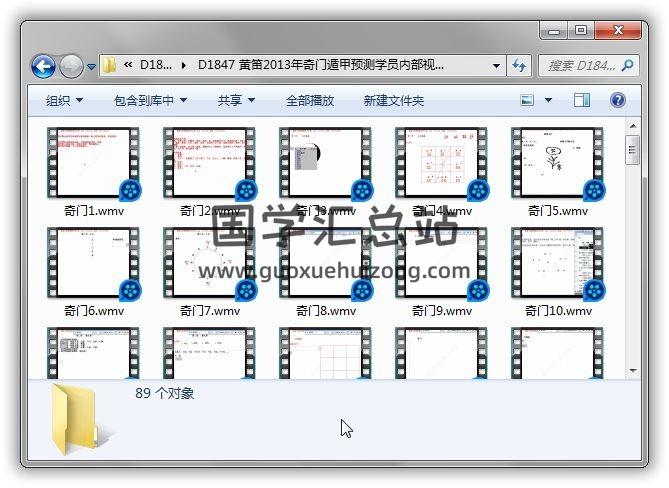Click the scrollbar down arrow
Image resolution: width=669 pixels, height=488 pixels.
click(633, 371)
